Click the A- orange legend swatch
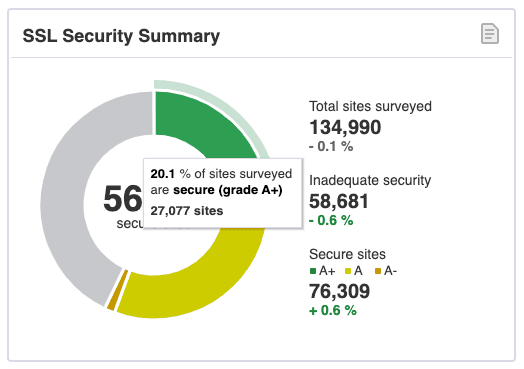Viewport: 524px width, 369px height. pos(378,271)
